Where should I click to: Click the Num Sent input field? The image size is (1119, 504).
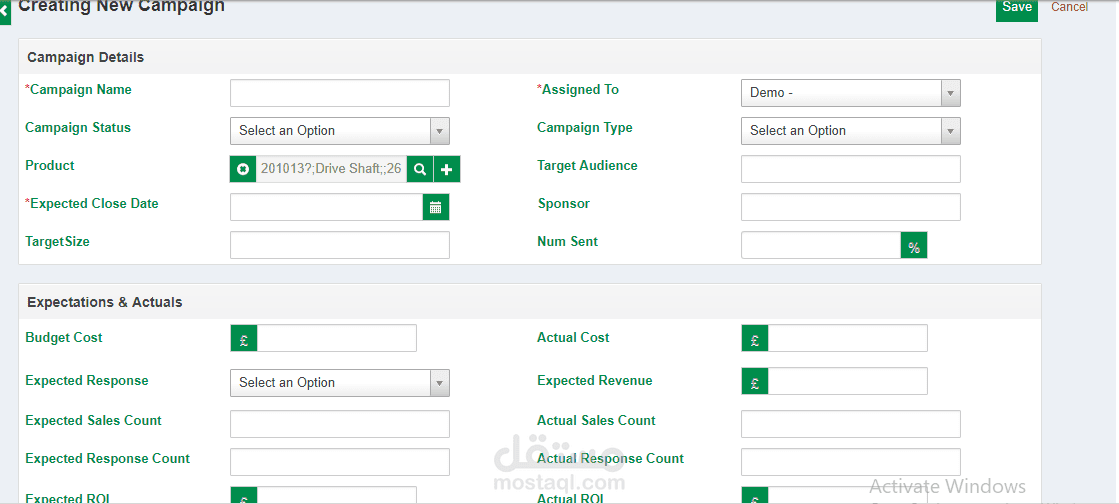[x=821, y=245]
